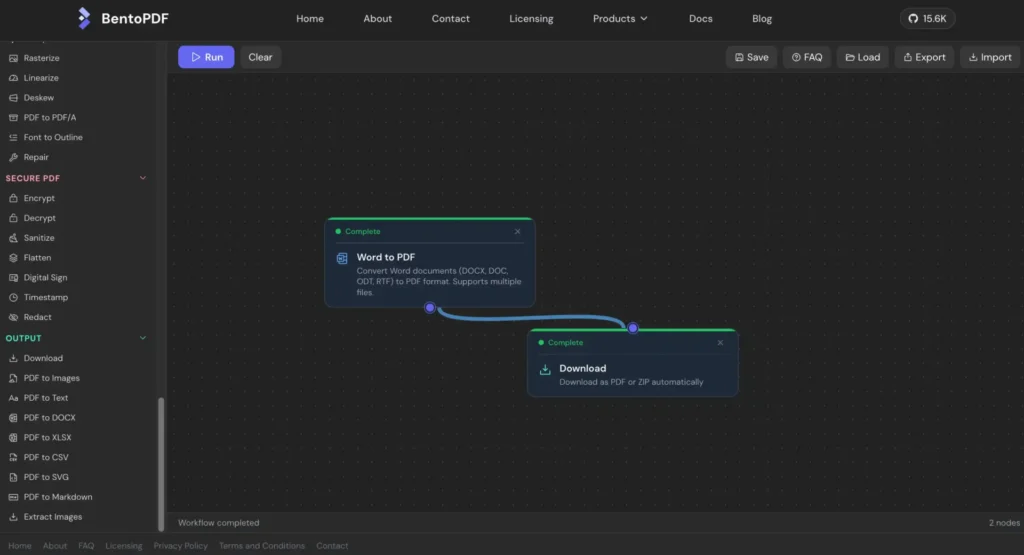Click the Encrypt lock icon
This screenshot has width=1024, height=555.
click(13, 198)
